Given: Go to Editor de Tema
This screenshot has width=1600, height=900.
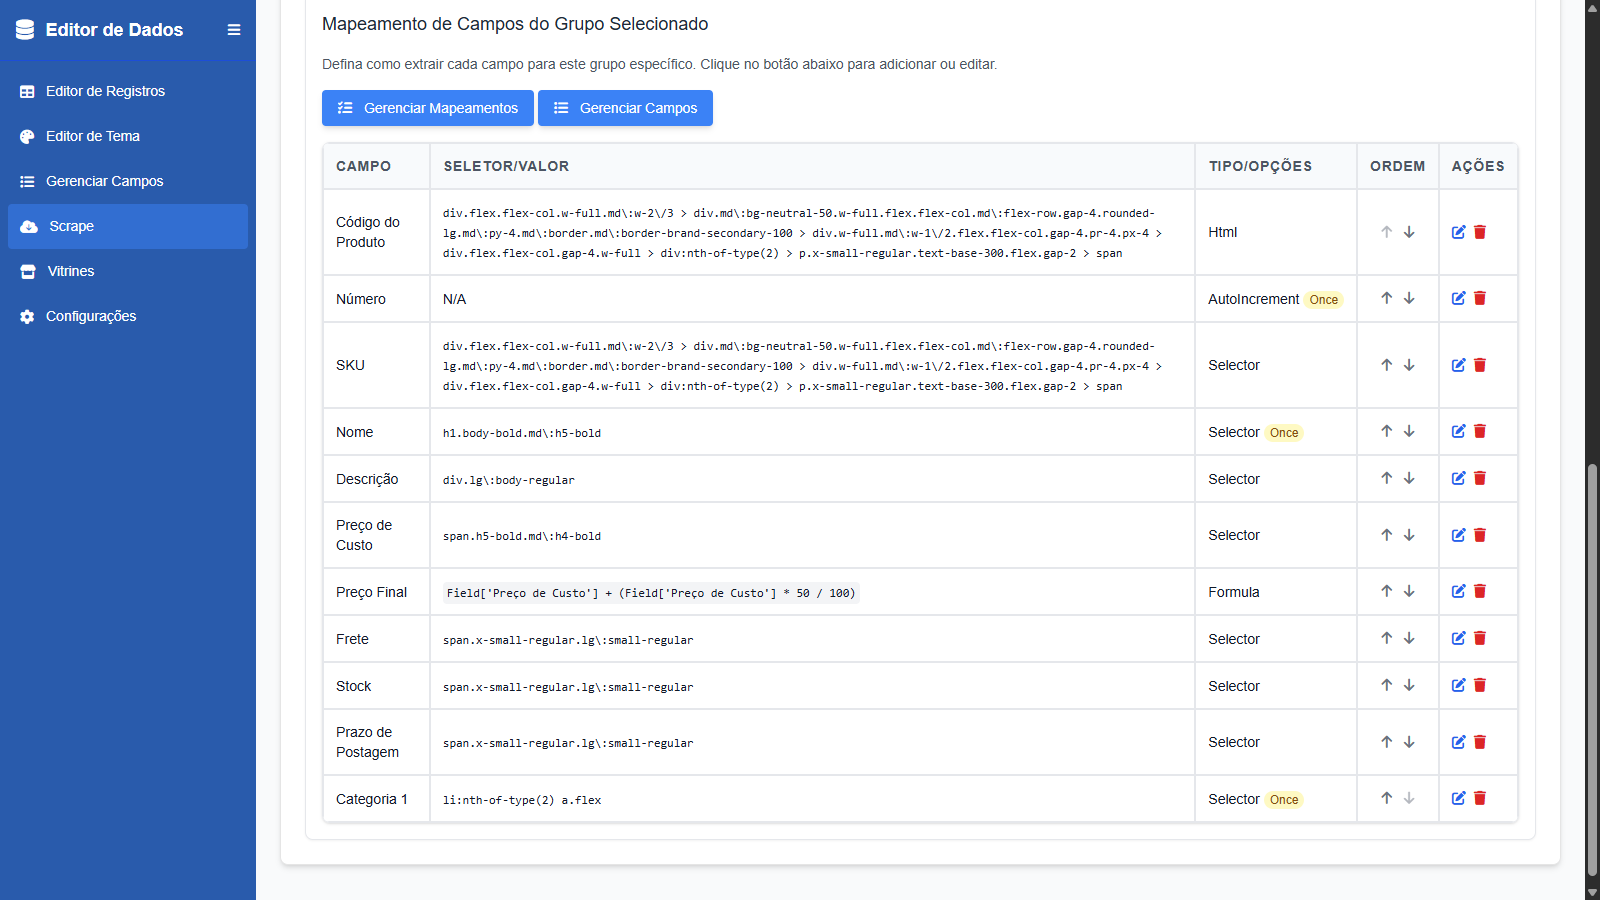Looking at the screenshot, I should pos(92,136).
